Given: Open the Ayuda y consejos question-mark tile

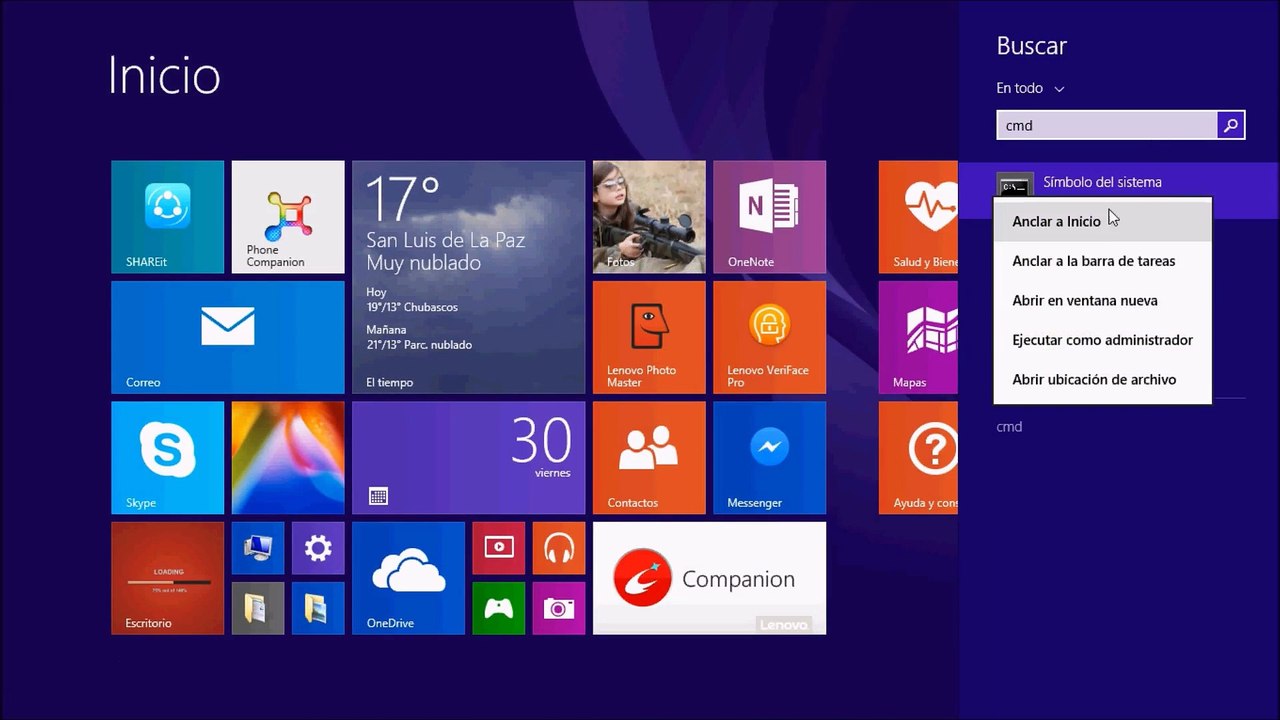Looking at the screenshot, I should [x=918, y=458].
